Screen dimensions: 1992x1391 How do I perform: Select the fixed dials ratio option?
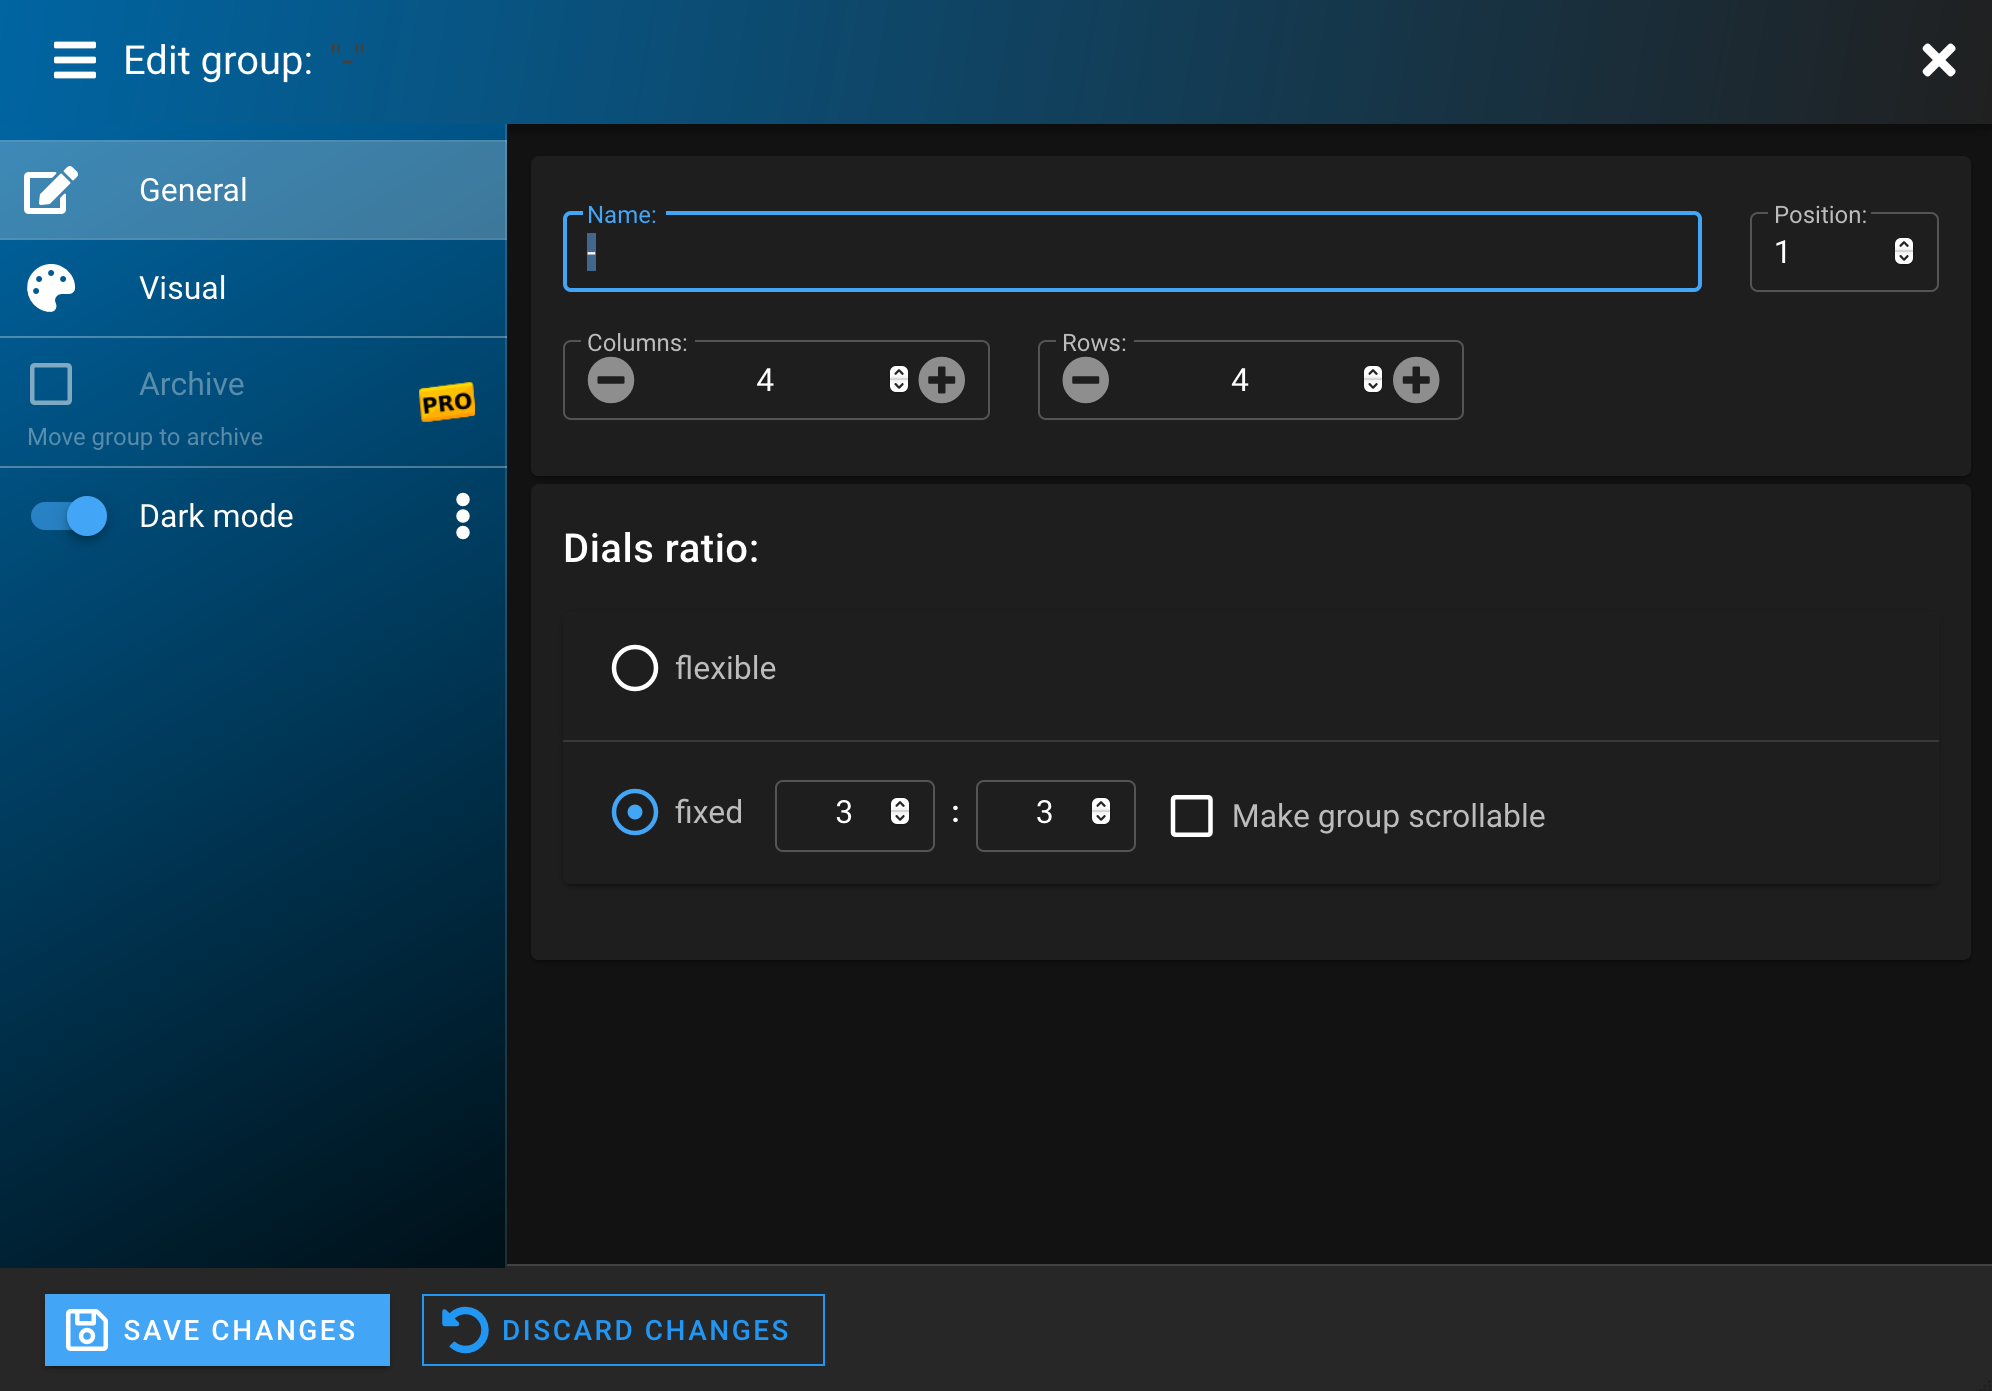pyautogui.click(x=635, y=812)
